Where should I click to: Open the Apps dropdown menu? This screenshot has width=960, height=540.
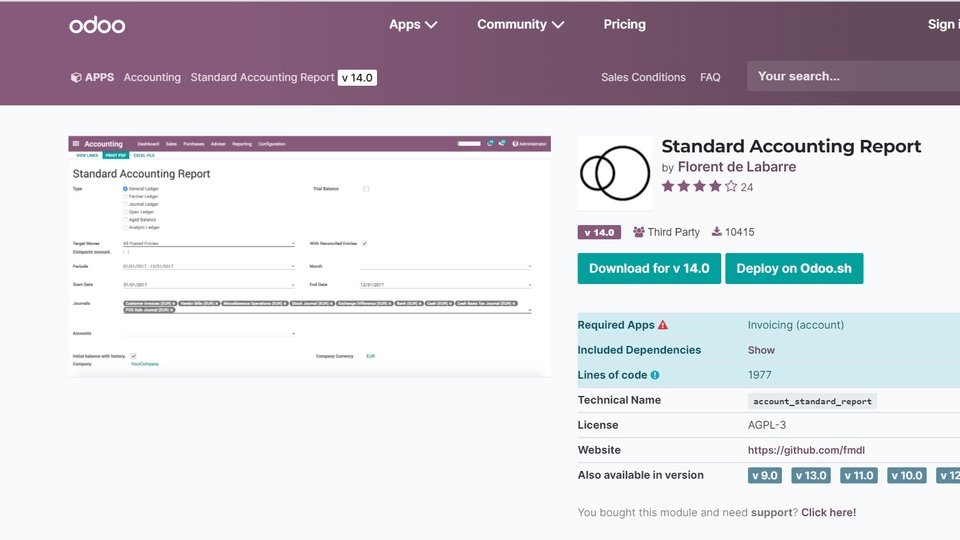[x=413, y=25]
